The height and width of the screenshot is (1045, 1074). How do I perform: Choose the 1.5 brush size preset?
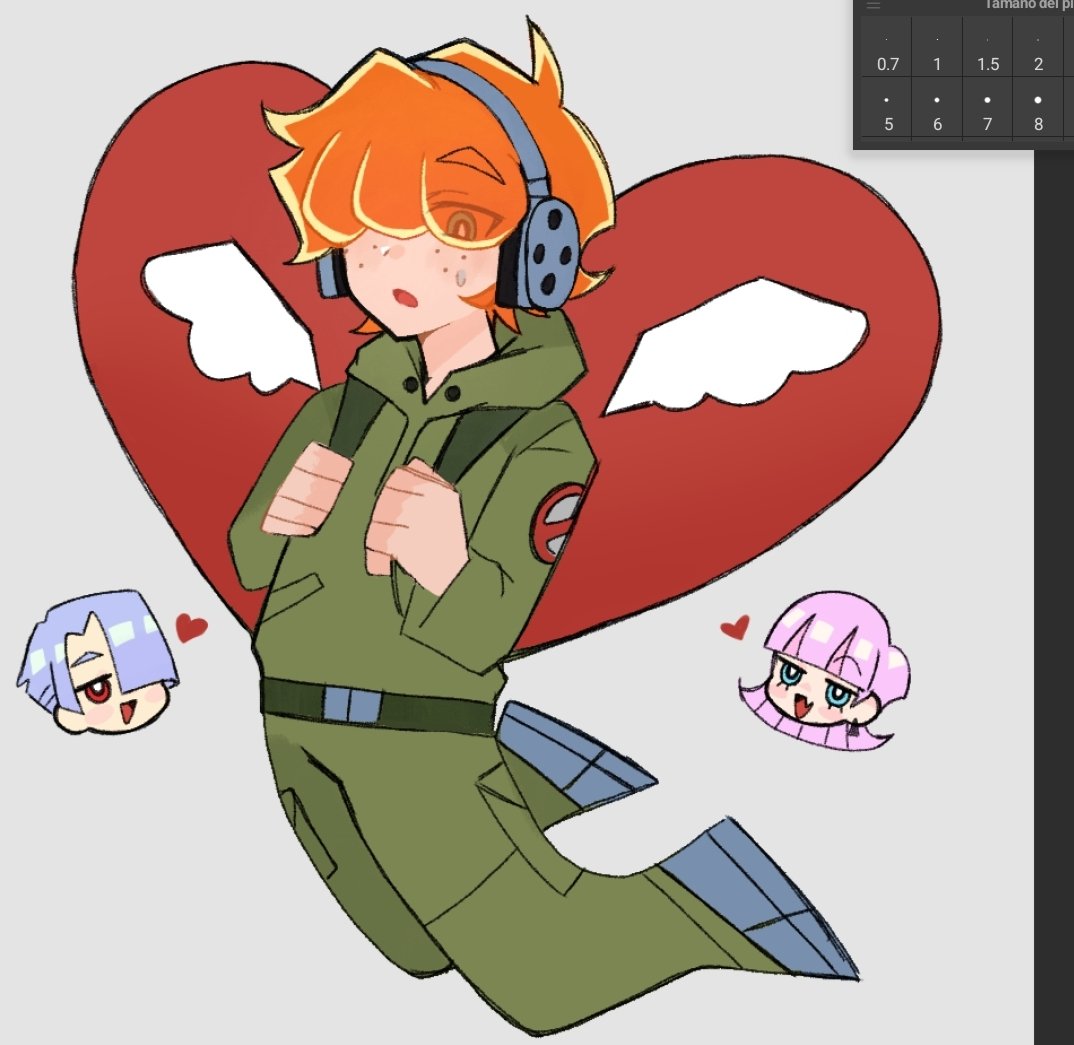pyautogui.click(x=988, y=47)
